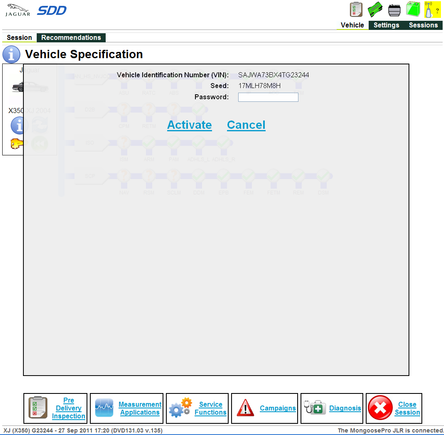Open Pre Delivery Inspection
444x435 pixels.
(x=55, y=408)
